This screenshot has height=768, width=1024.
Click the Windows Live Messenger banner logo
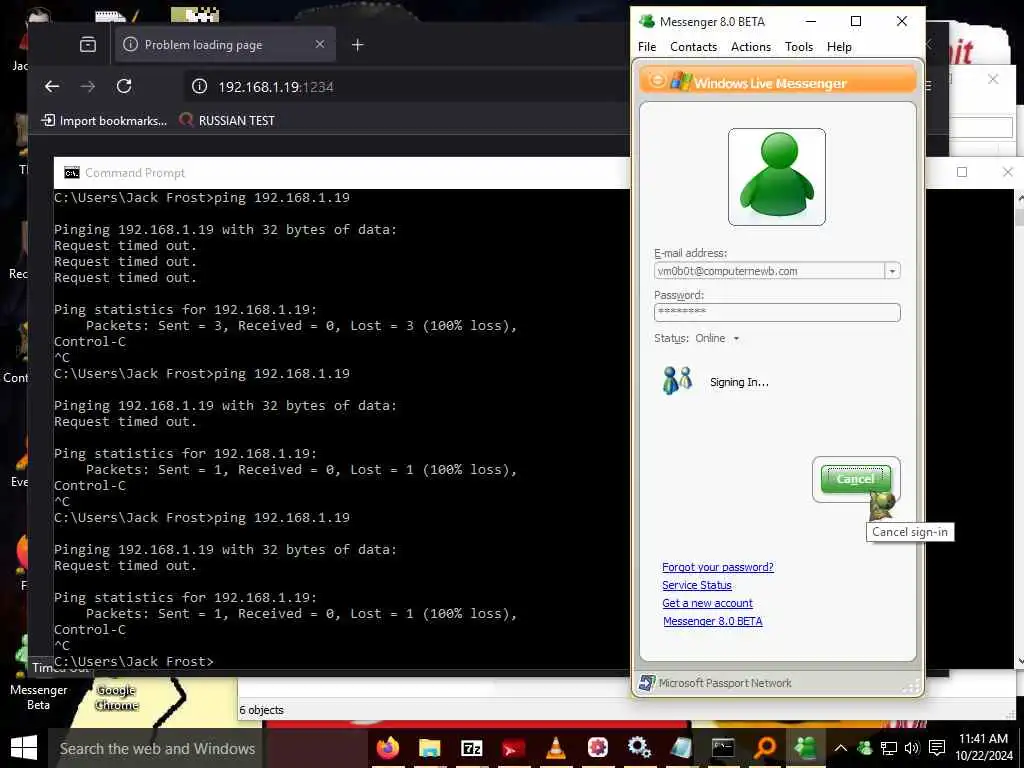tap(680, 82)
